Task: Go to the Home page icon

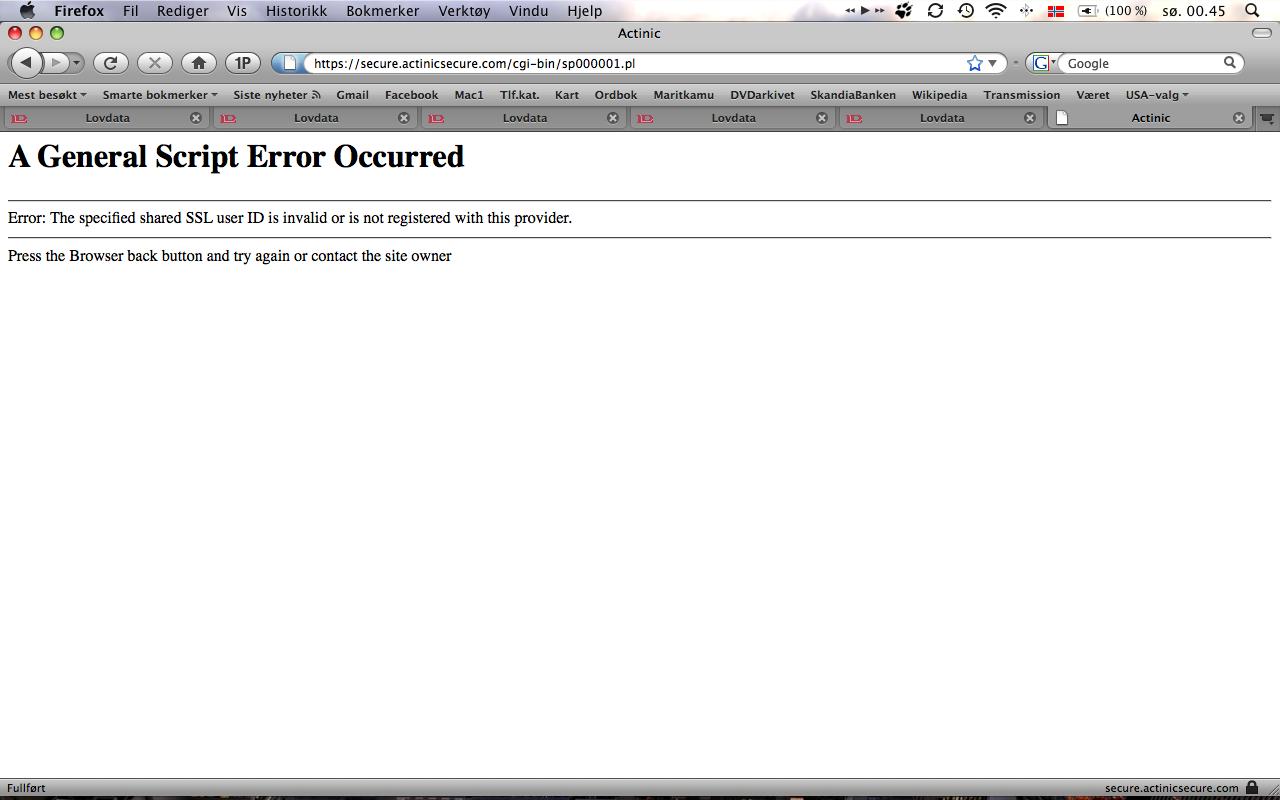Action: click(198, 63)
